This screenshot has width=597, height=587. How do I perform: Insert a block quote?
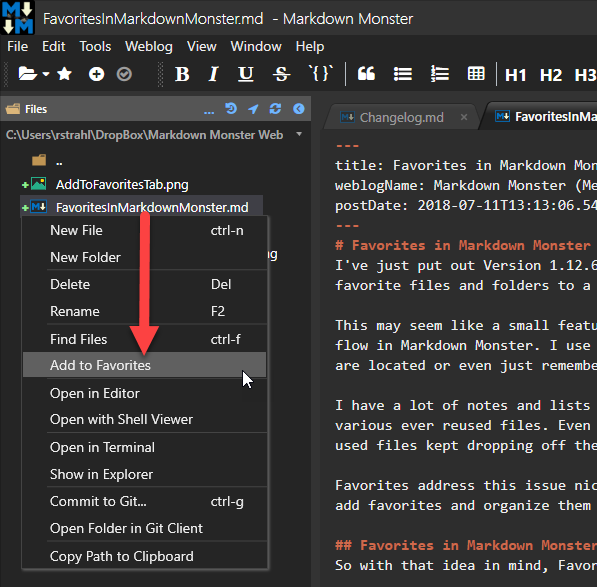click(366, 73)
